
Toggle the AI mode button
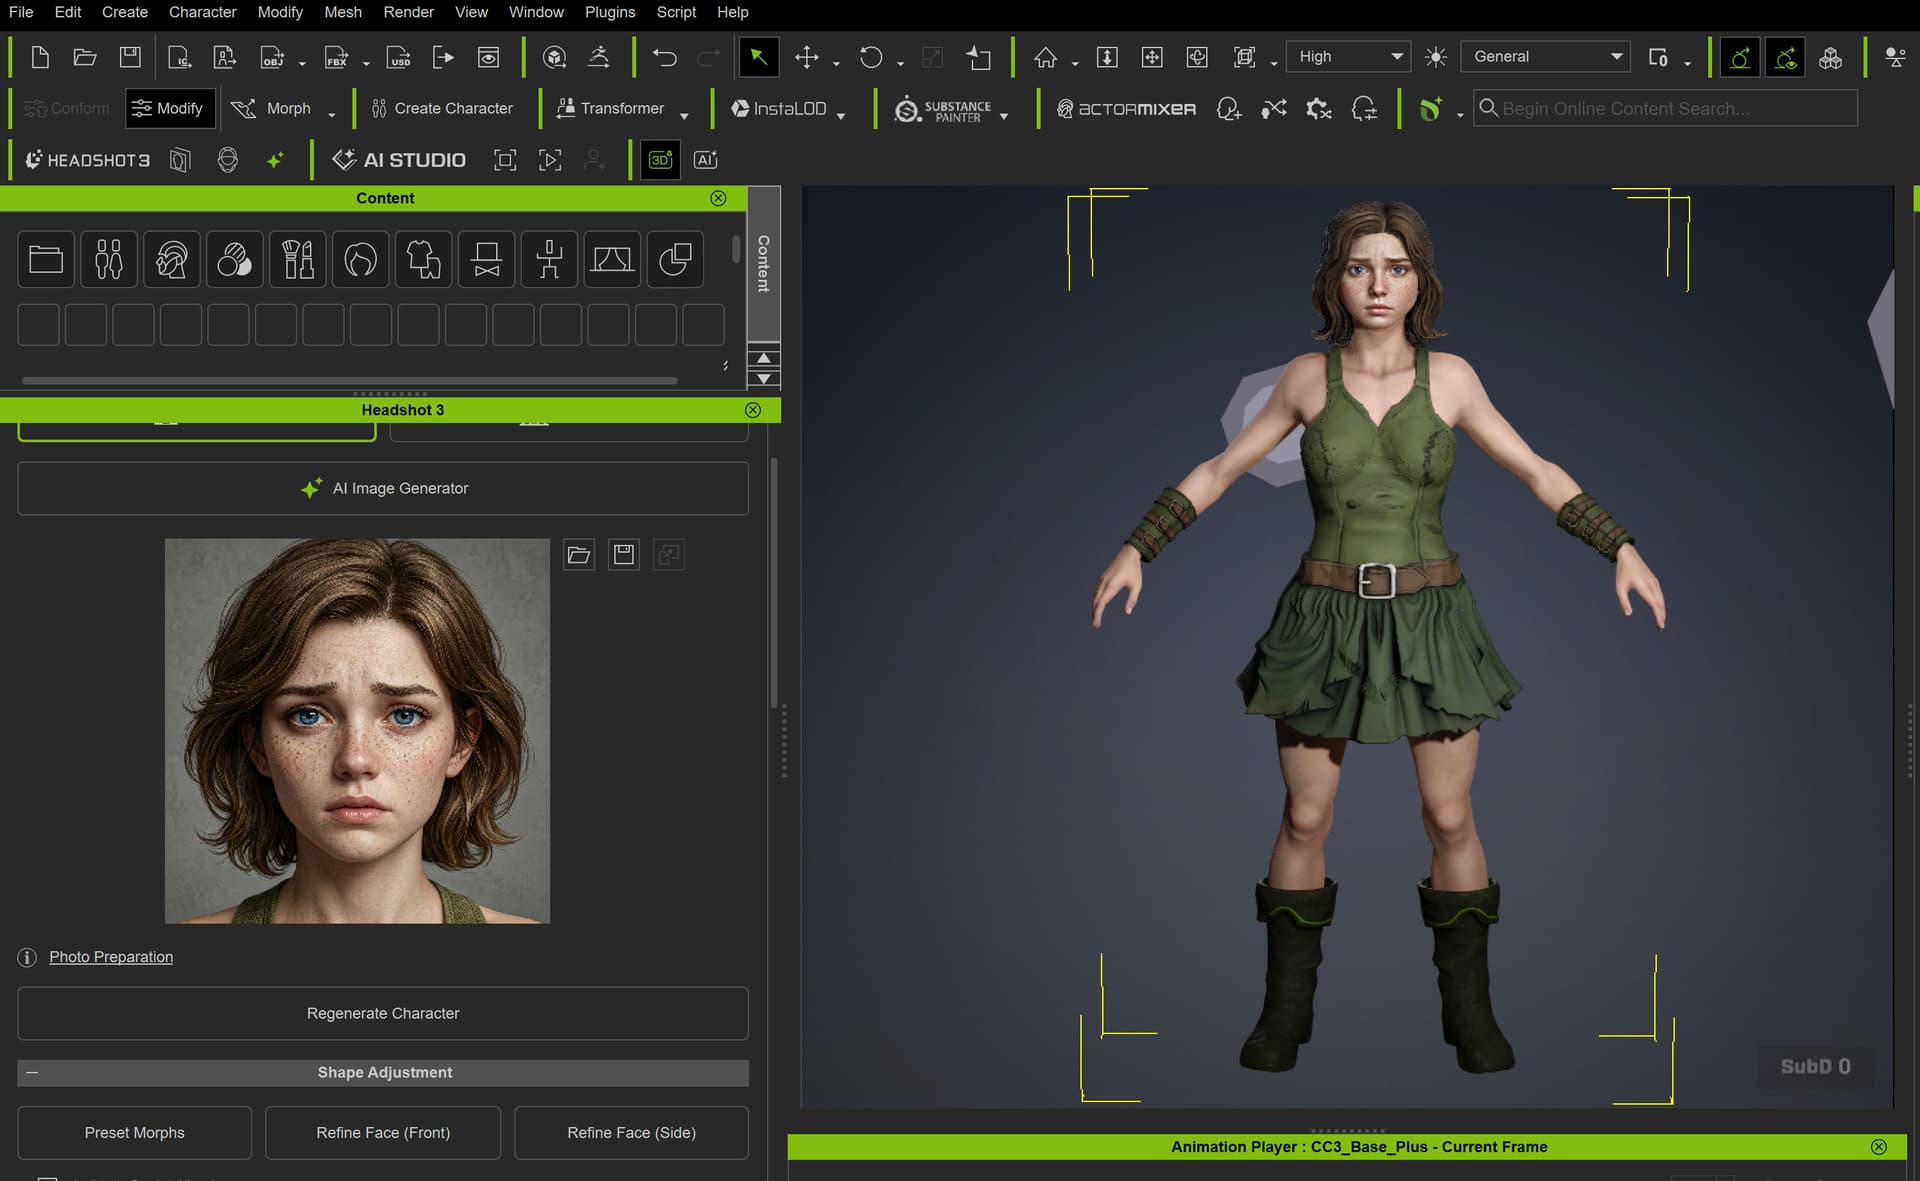coord(705,160)
